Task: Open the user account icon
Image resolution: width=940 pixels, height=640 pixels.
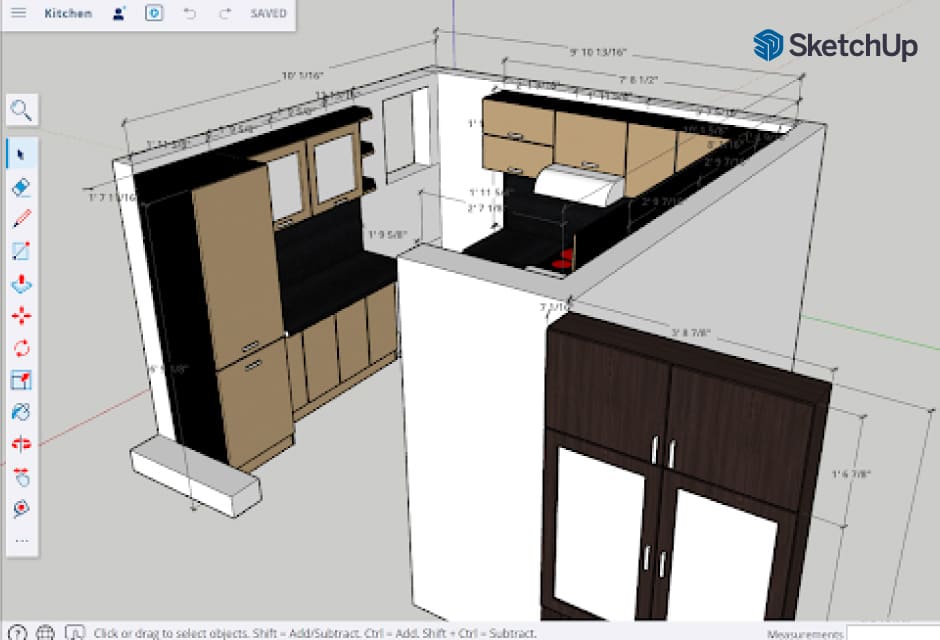Action: point(120,14)
